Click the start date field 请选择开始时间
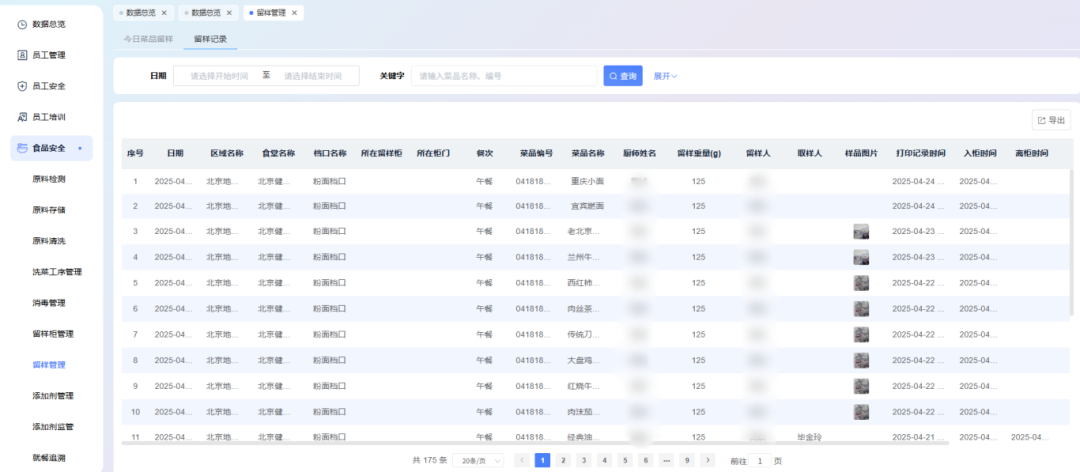Image resolution: width=1080 pixels, height=472 pixels. click(x=218, y=76)
